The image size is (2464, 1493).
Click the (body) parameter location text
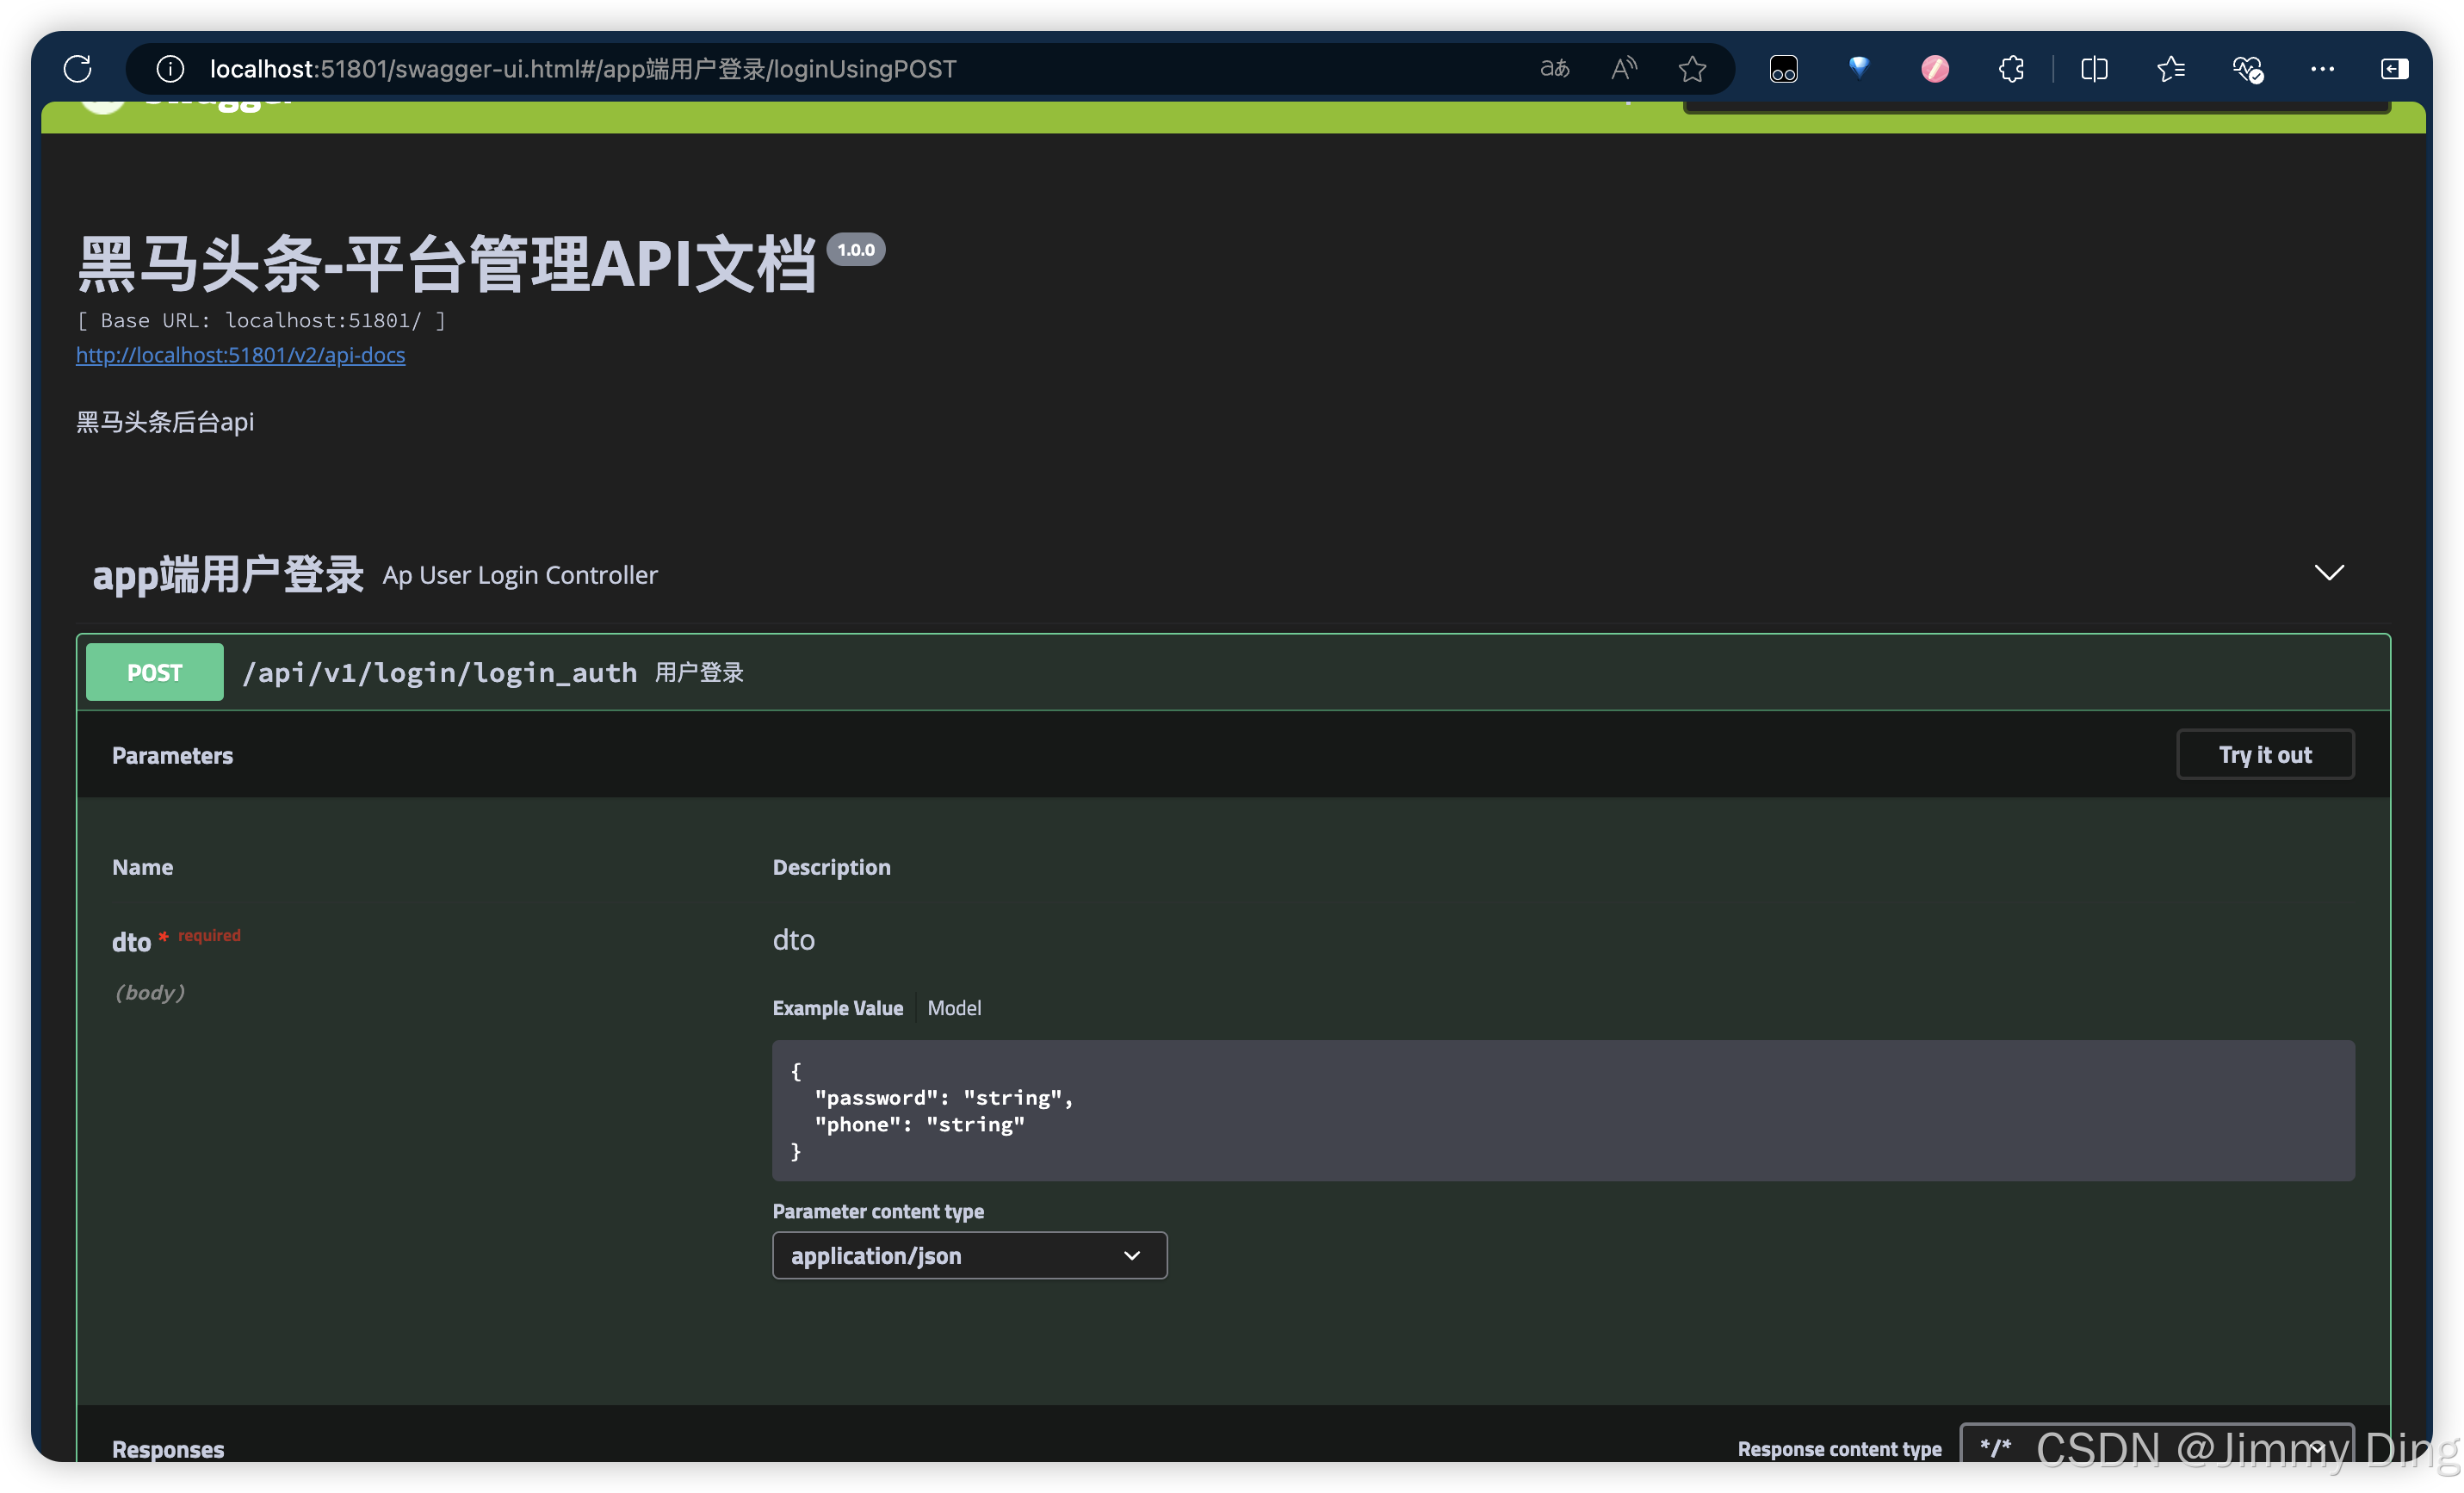150,992
